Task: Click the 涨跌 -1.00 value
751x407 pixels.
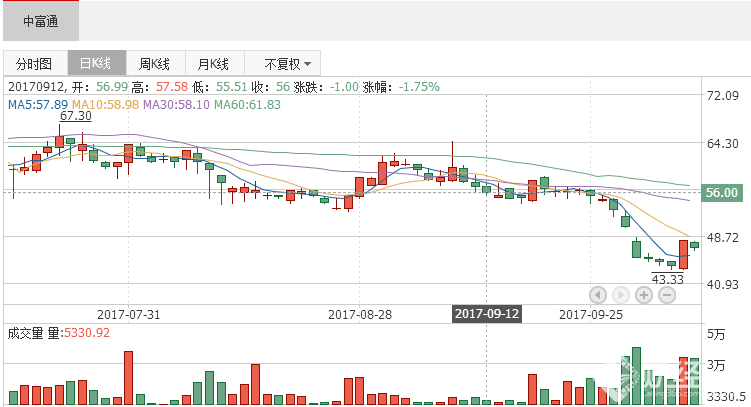Action: 344,87
